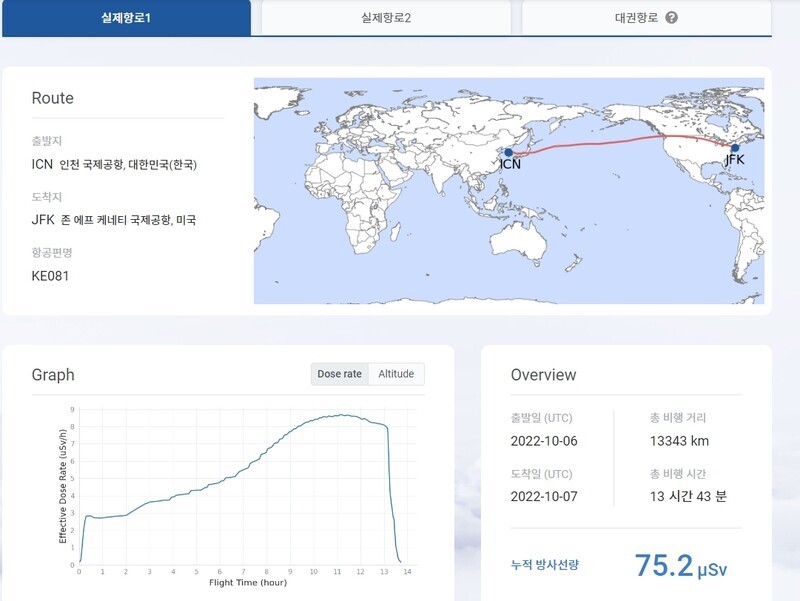Click cumulative dose value 75.2 μSv

tap(681, 565)
